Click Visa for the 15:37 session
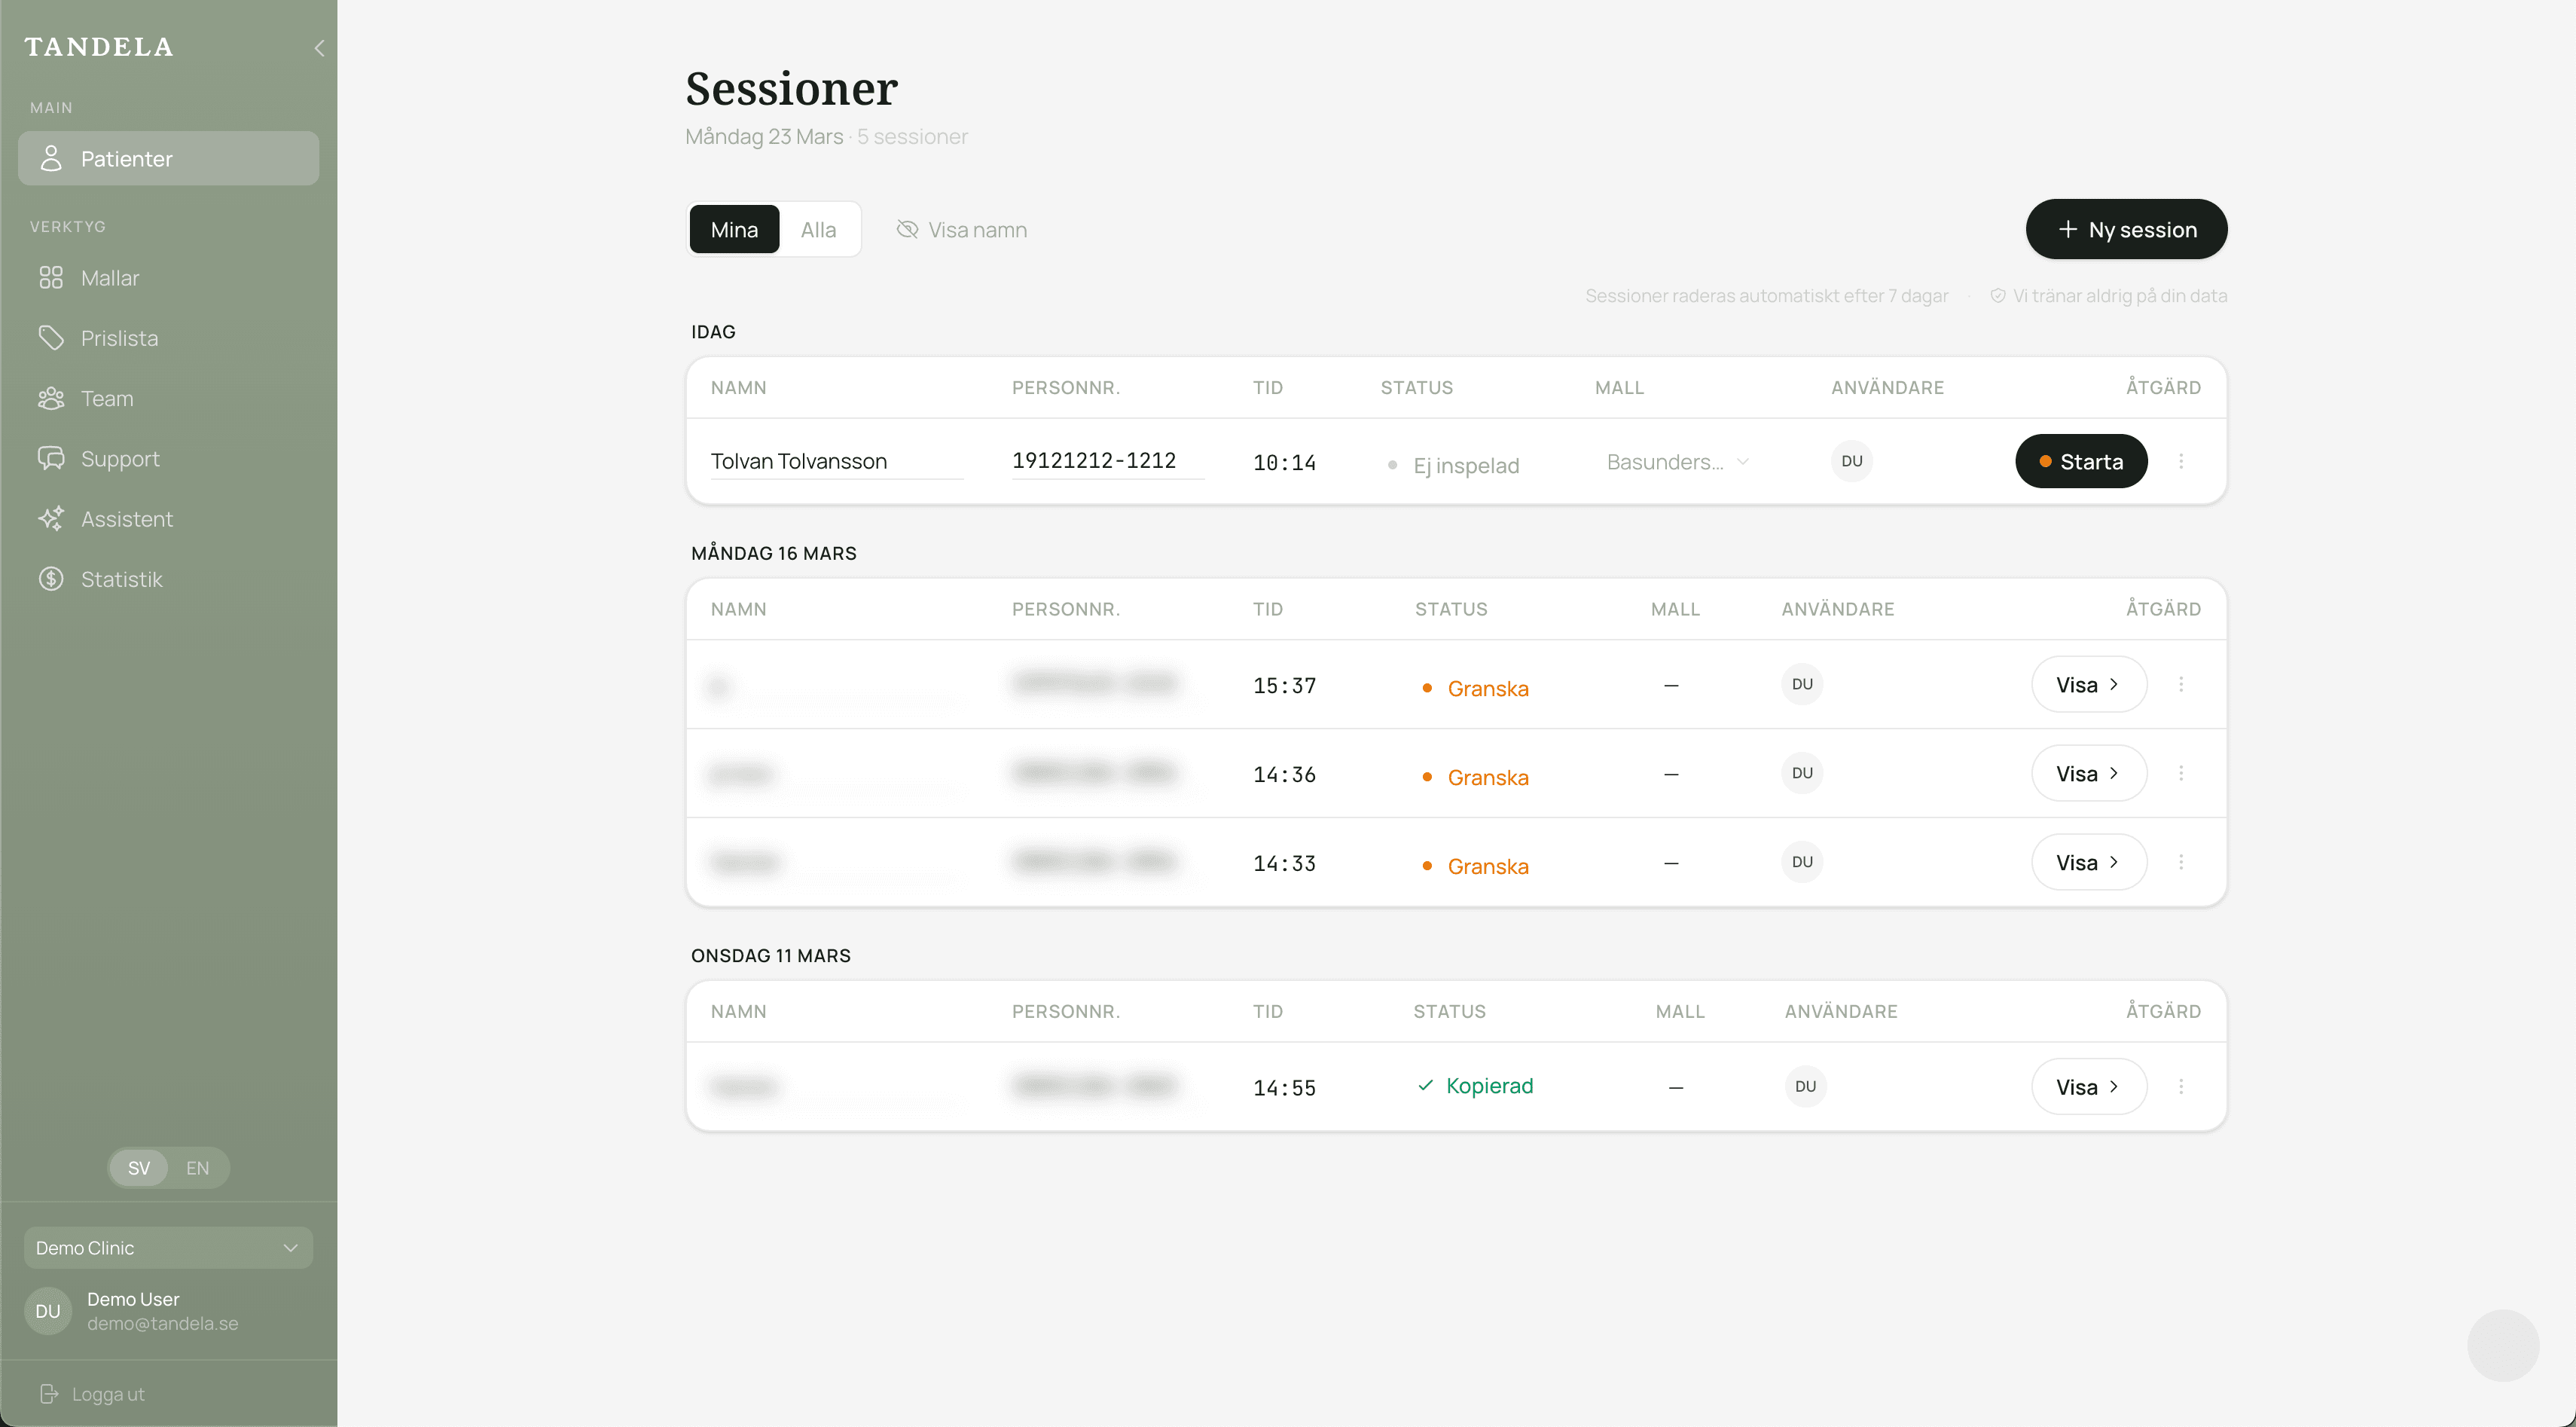Screen dimensions: 2576x1427 pyautogui.click(x=2089, y=684)
